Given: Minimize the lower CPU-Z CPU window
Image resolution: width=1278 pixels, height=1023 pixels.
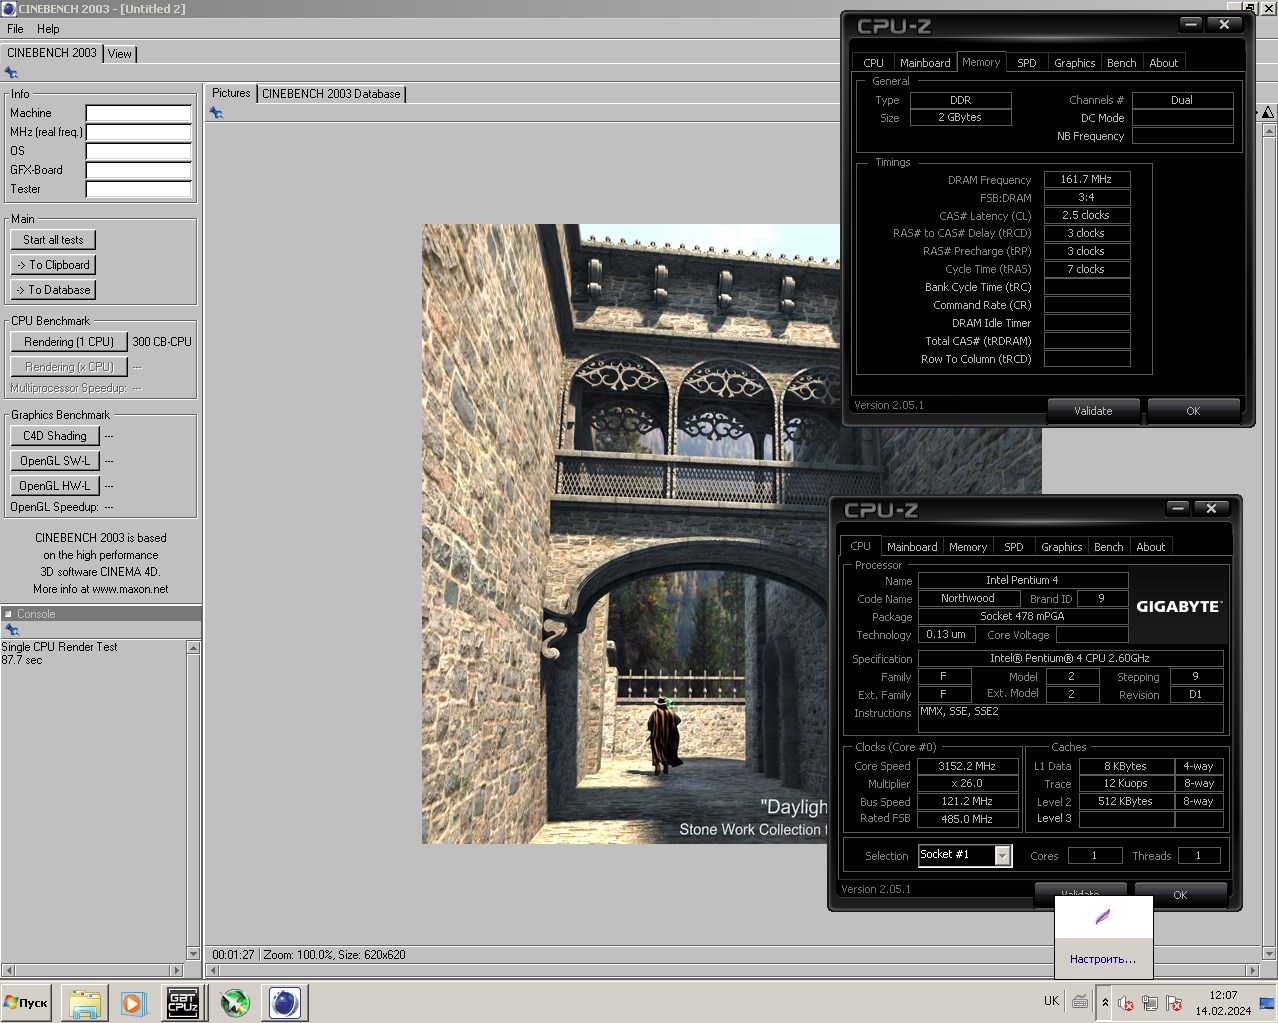Looking at the screenshot, I should tap(1178, 508).
